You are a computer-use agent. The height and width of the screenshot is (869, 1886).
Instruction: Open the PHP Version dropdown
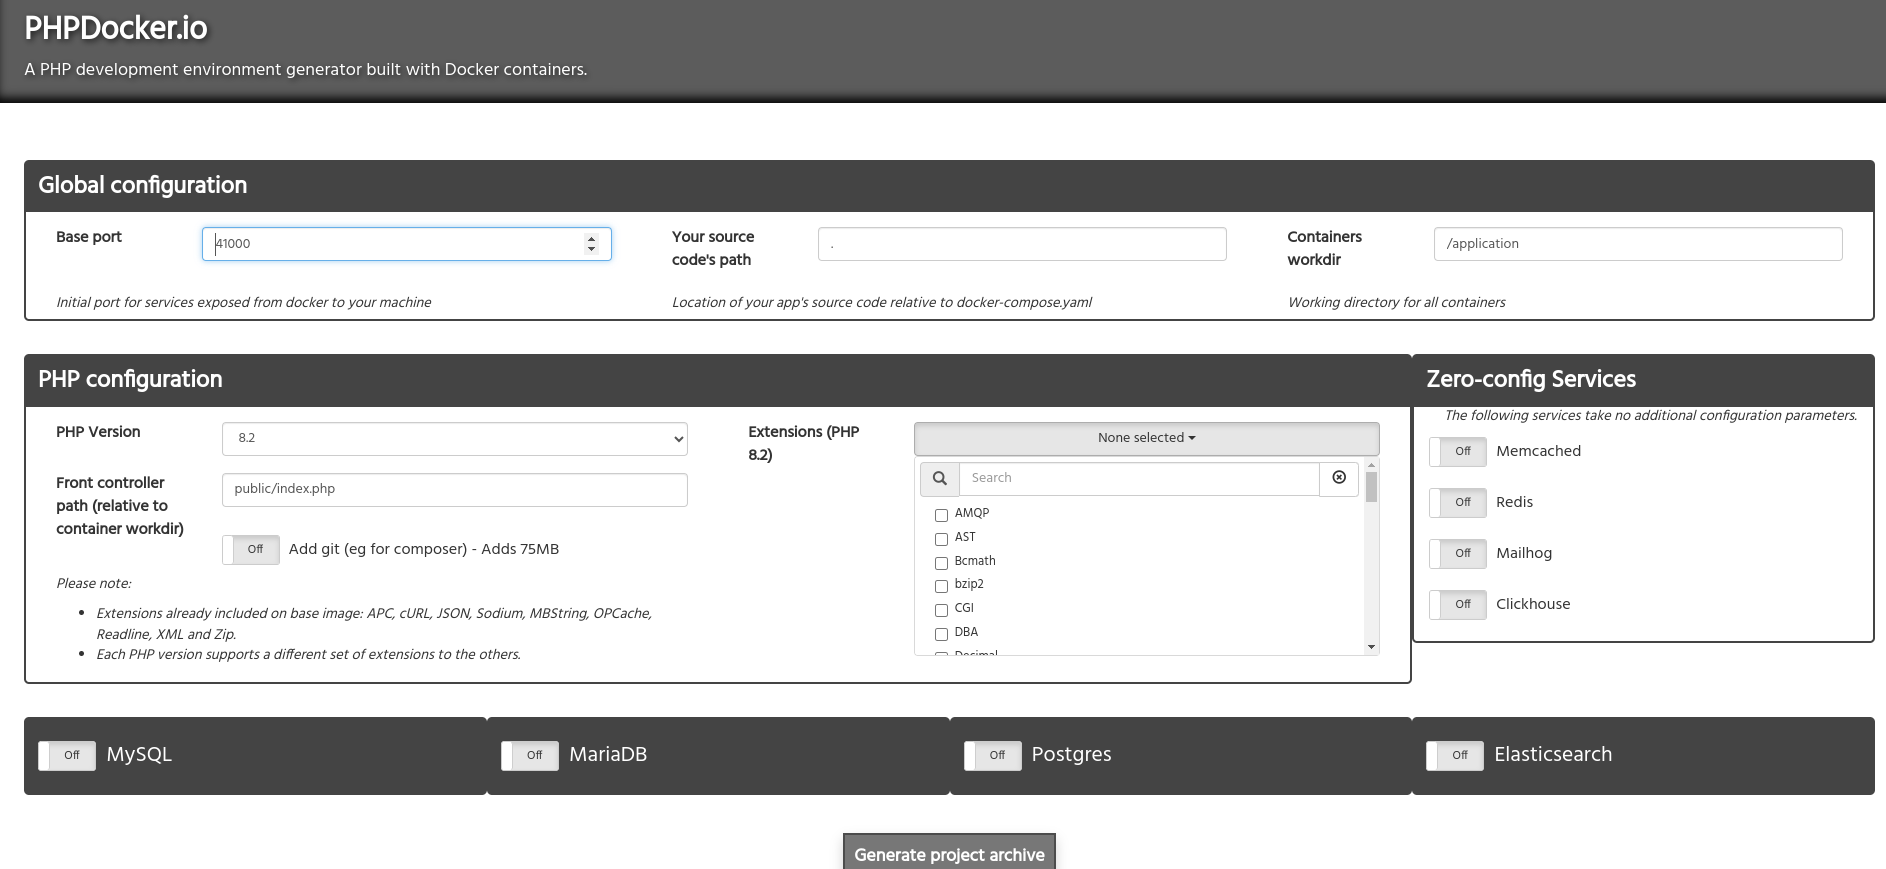[454, 439]
